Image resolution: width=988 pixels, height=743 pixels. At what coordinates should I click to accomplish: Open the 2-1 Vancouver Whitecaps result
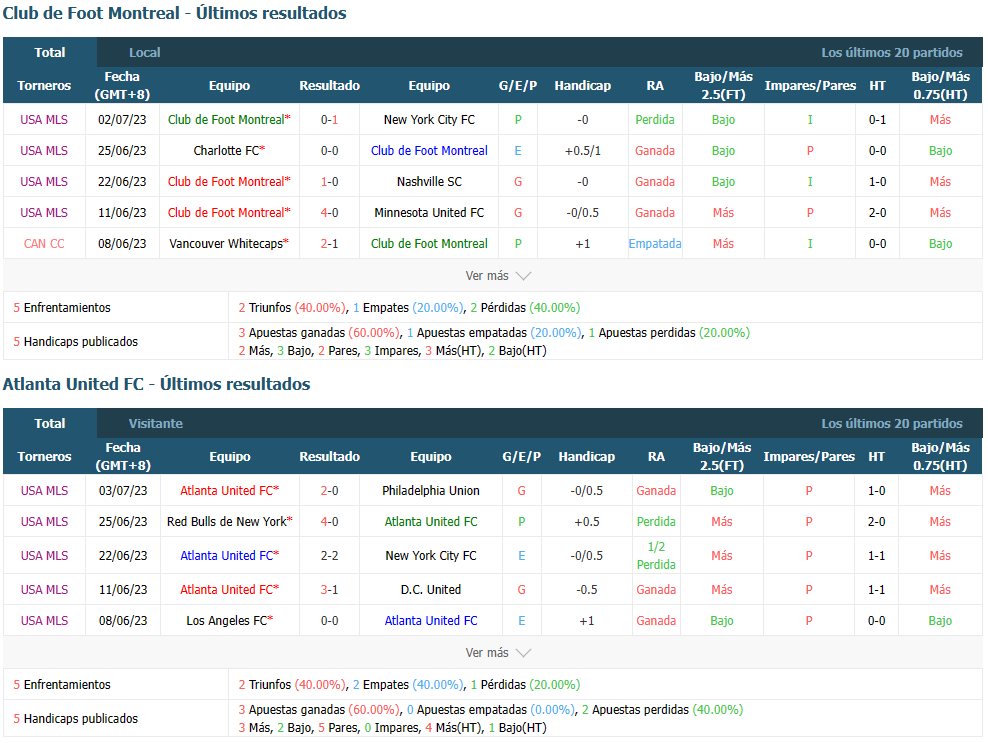329,243
